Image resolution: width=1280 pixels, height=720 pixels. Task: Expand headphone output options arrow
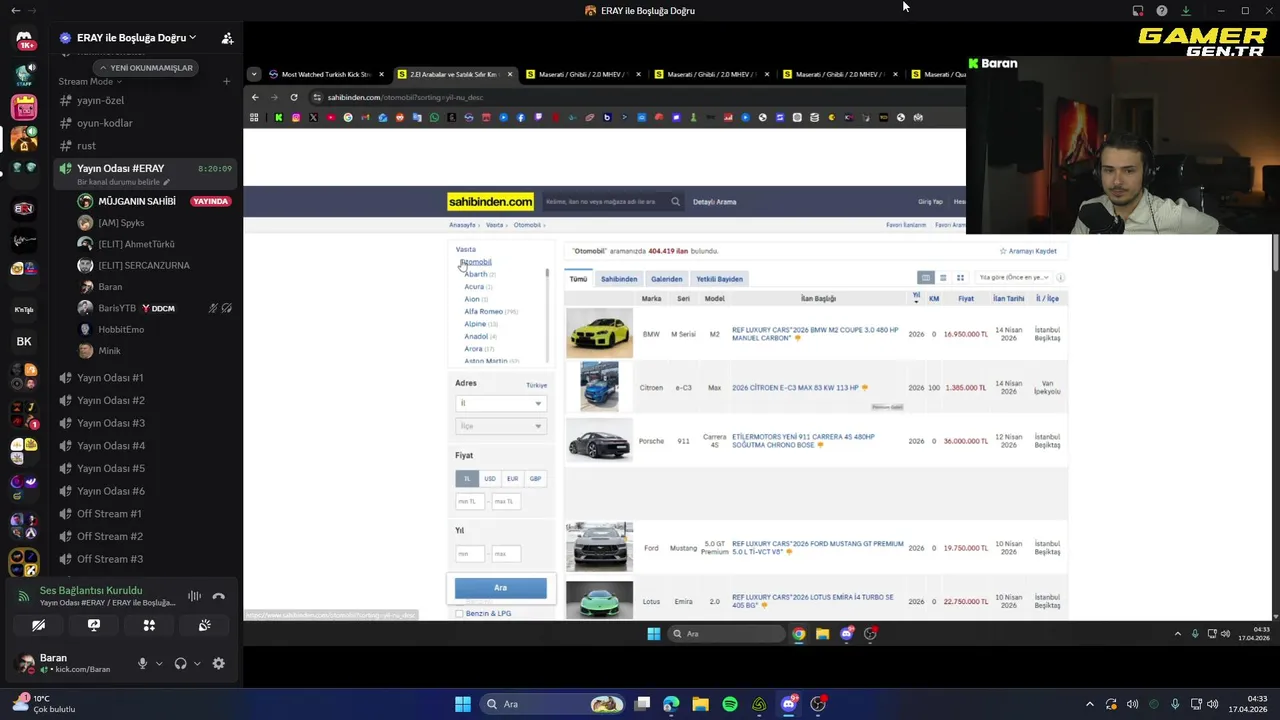coord(196,664)
